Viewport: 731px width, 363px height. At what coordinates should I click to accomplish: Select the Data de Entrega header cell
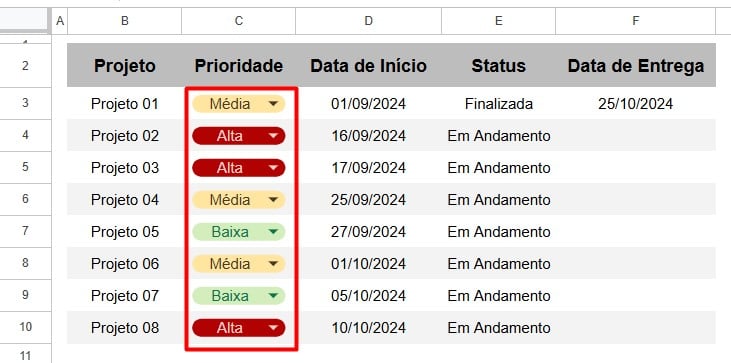(635, 66)
